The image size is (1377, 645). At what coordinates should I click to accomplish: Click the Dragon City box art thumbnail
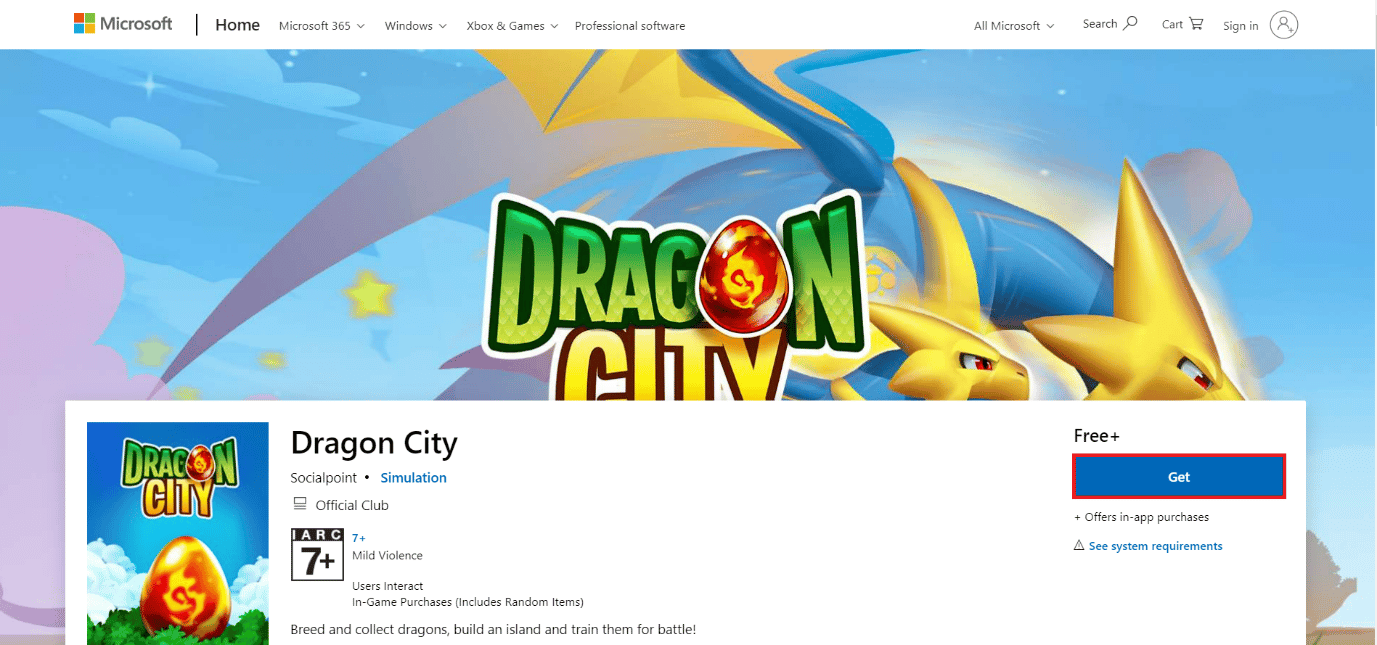(178, 533)
